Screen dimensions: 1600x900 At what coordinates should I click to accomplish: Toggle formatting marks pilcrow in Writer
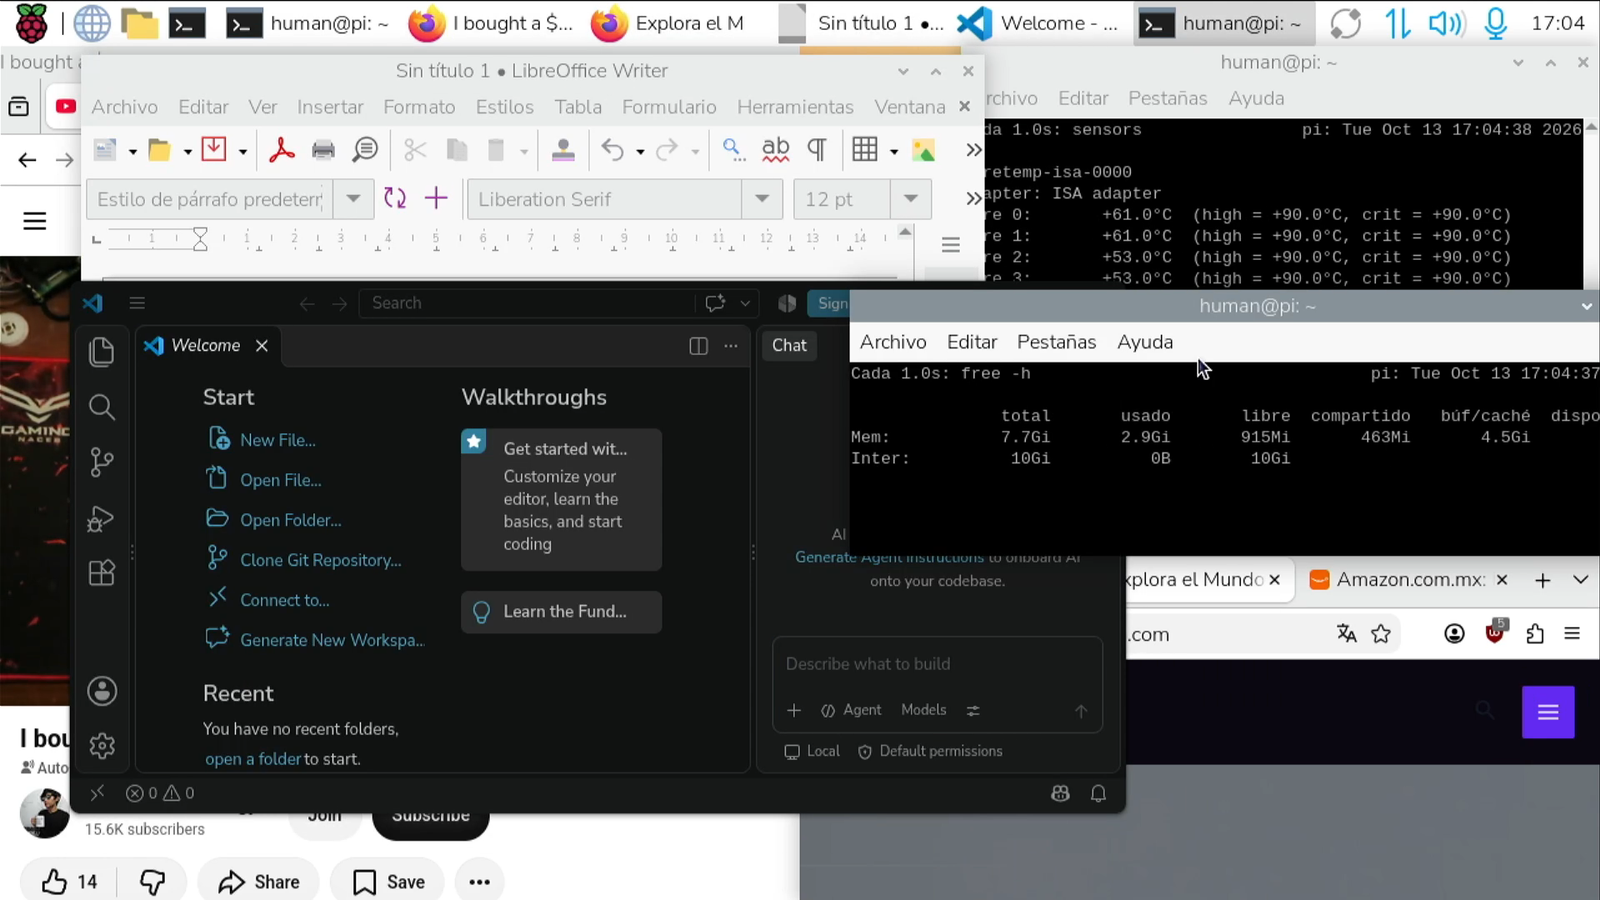[817, 150]
